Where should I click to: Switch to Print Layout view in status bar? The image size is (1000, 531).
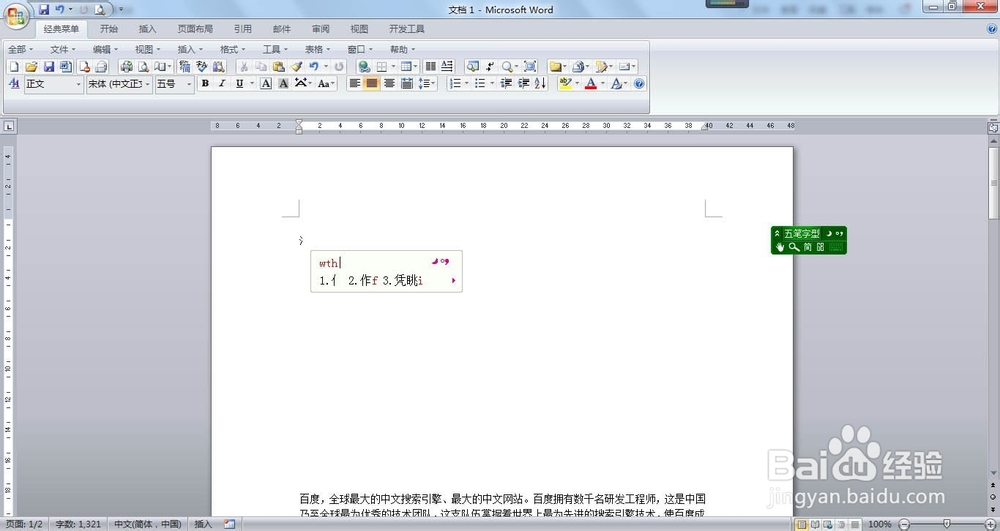pyautogui.click(x=802, y=524)
